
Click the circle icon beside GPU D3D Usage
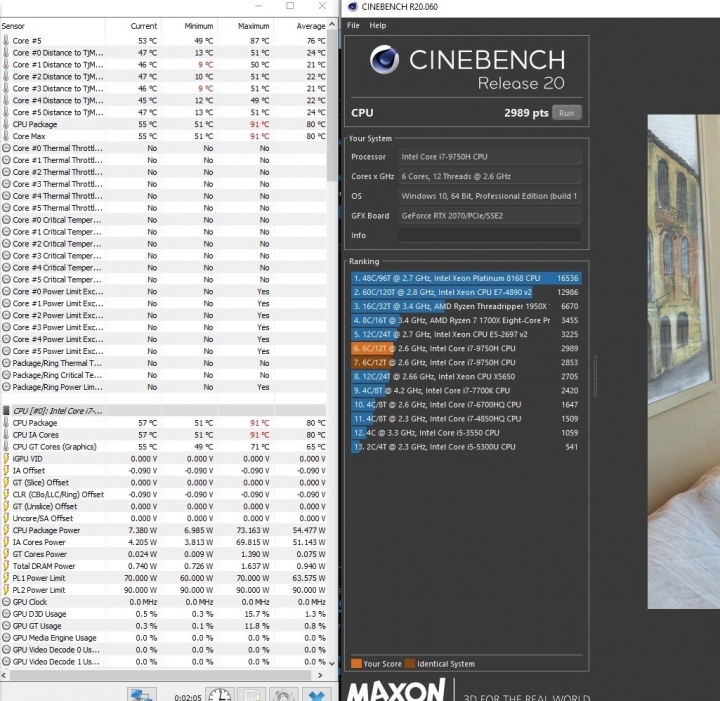[6, 613]
